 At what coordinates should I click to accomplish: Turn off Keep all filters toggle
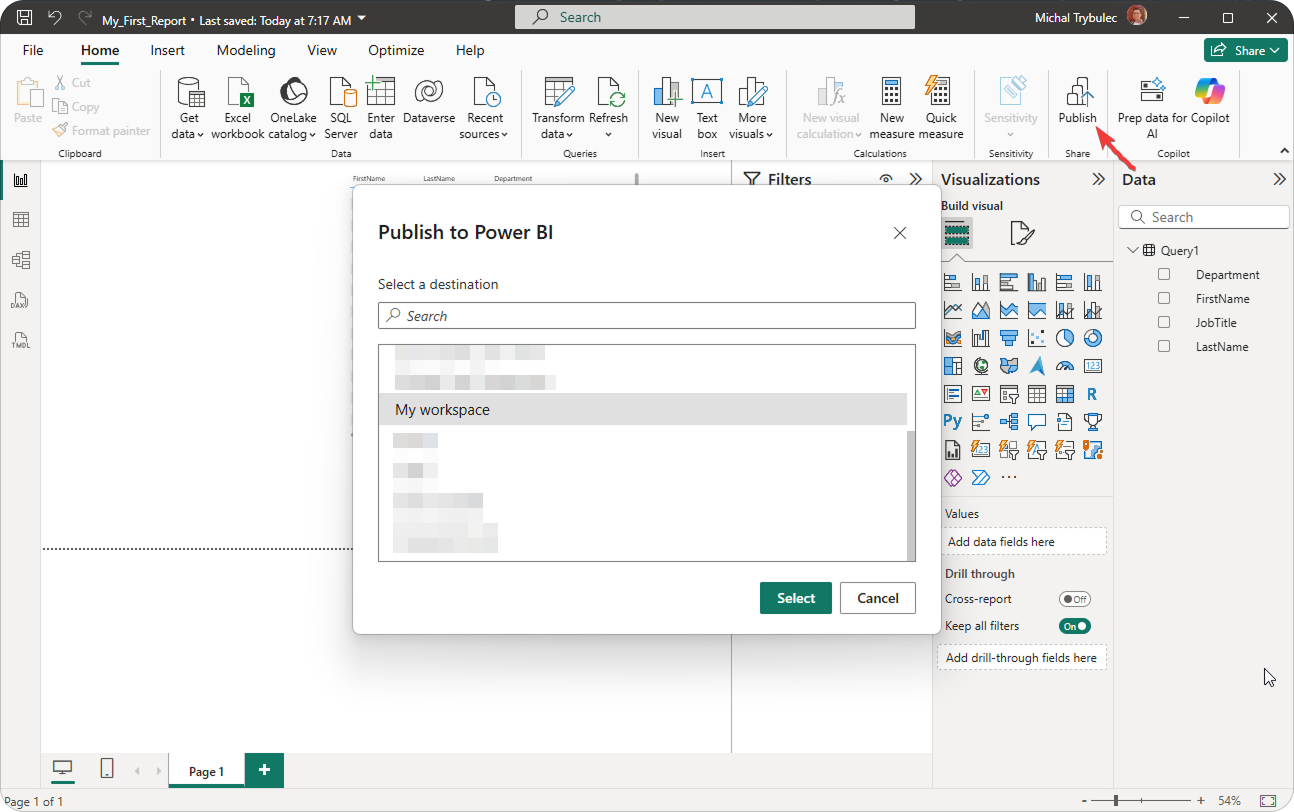tap(1075, 626)
